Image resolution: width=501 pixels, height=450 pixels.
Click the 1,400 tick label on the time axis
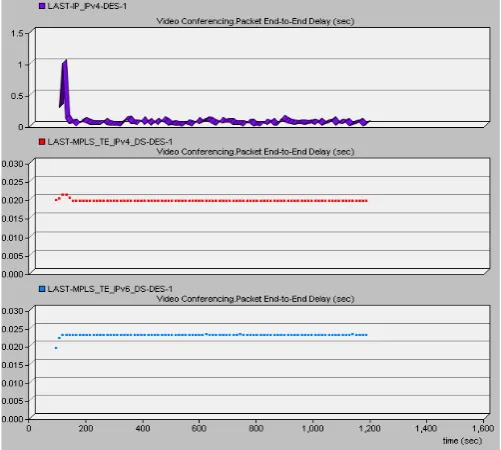pyautogui.click(x=426, y=428)
